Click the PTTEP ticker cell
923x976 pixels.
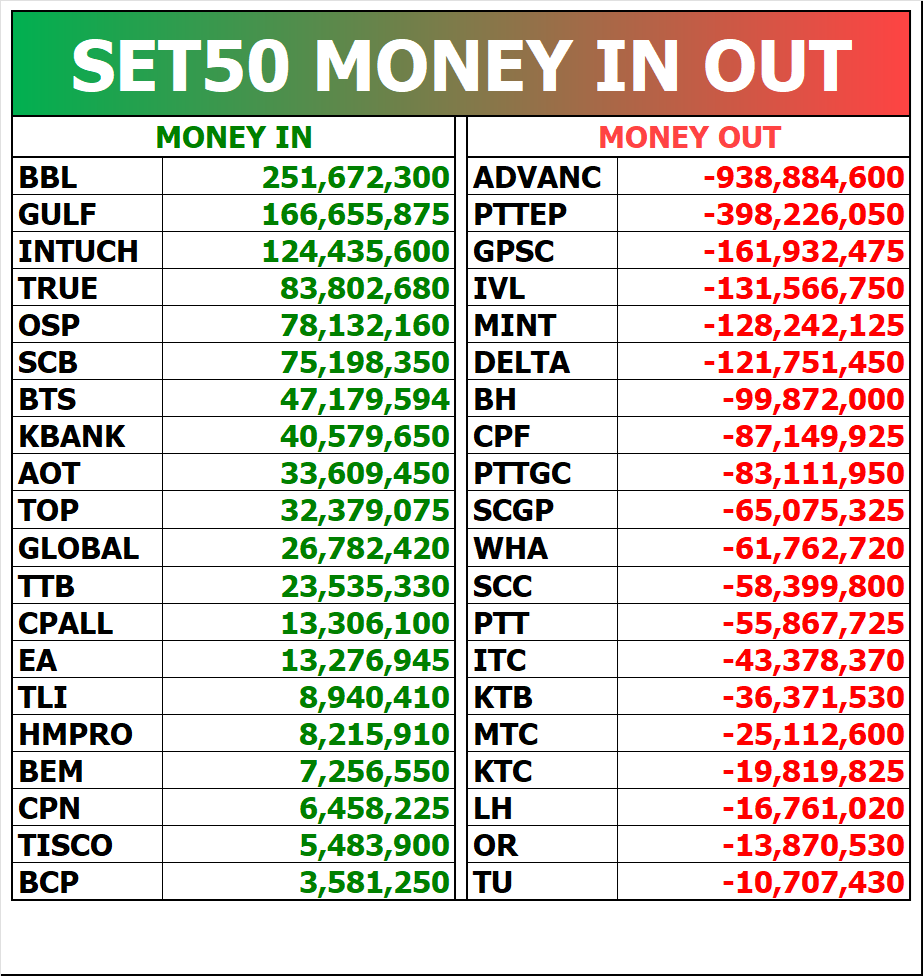pos(542,214)
